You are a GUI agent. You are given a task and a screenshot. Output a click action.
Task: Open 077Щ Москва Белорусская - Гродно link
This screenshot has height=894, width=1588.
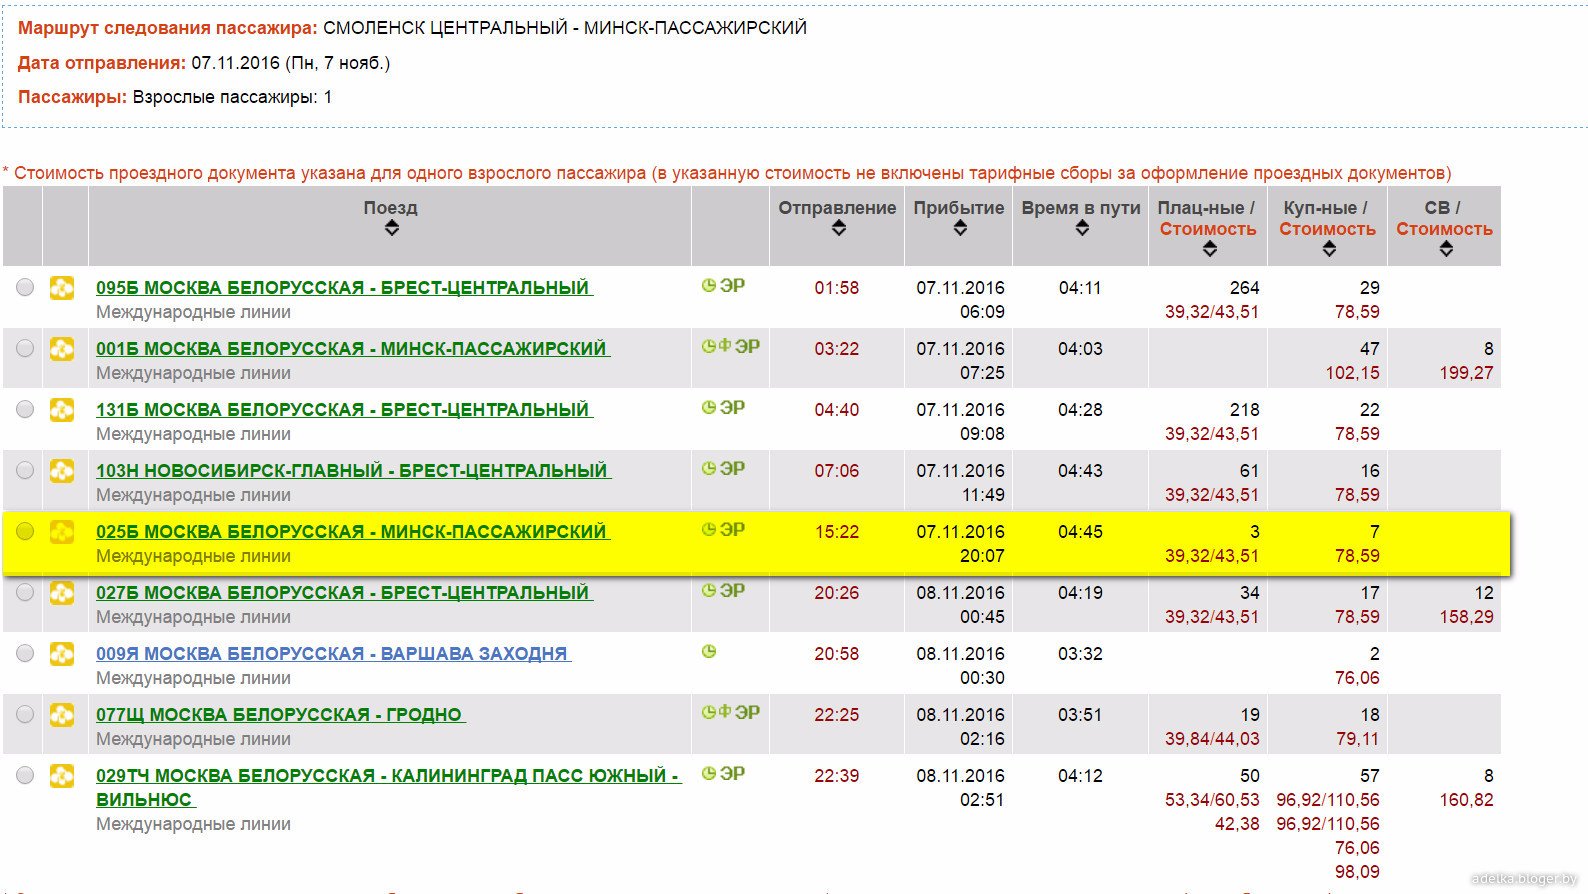[x=280, y=715]
